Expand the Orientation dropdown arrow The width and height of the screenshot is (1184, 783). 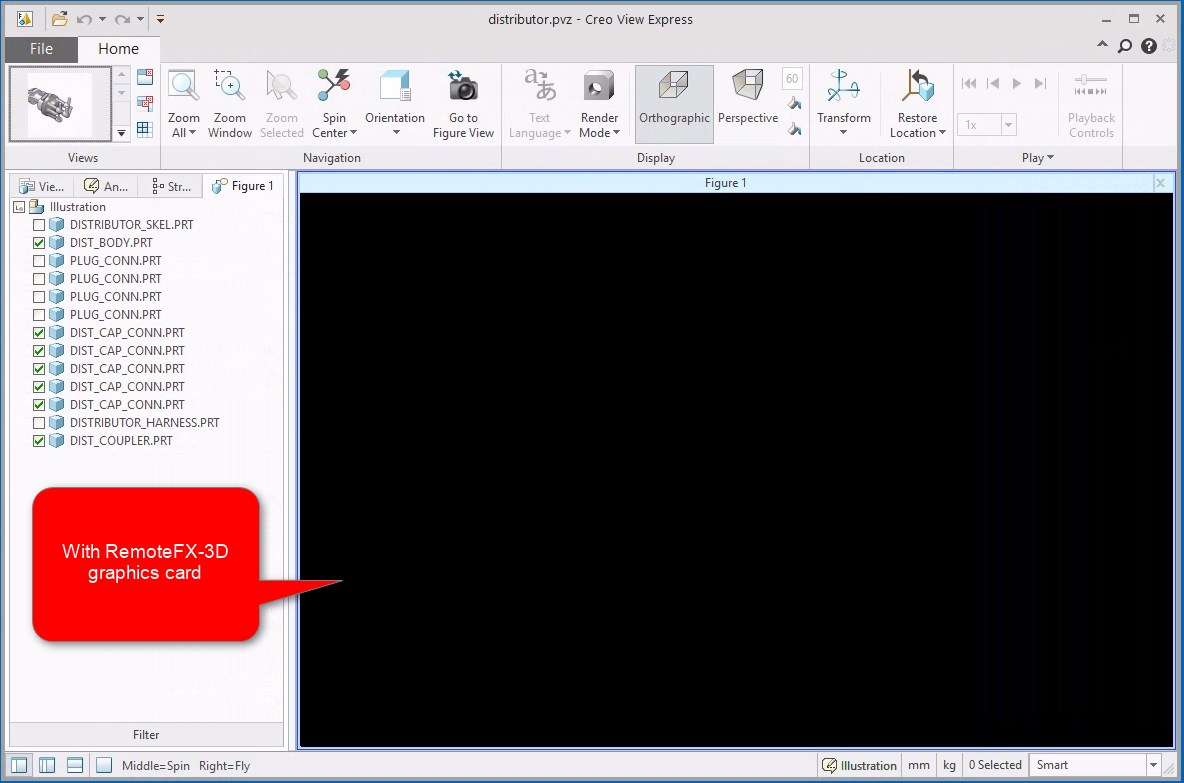click(396, 133)
